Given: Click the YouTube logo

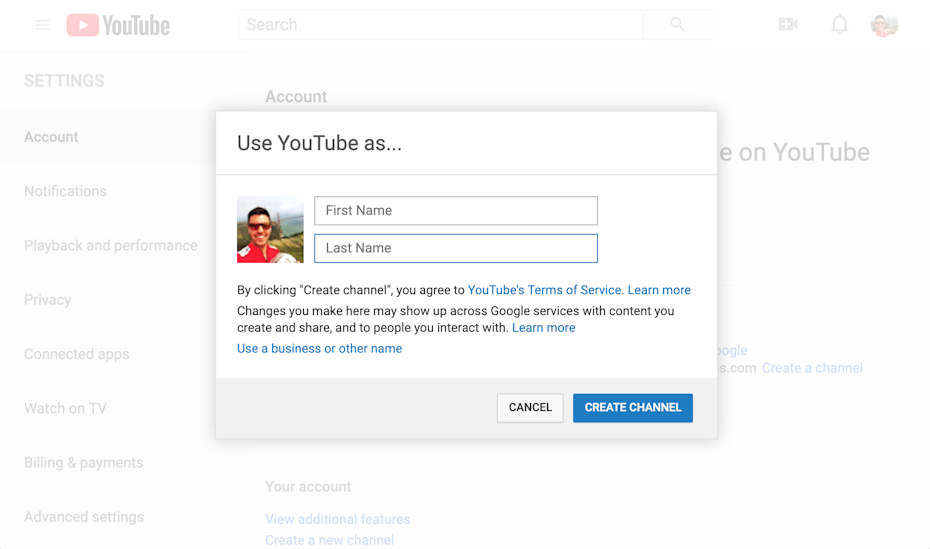Looking at the screenshot, I should [x=118, y=25].
